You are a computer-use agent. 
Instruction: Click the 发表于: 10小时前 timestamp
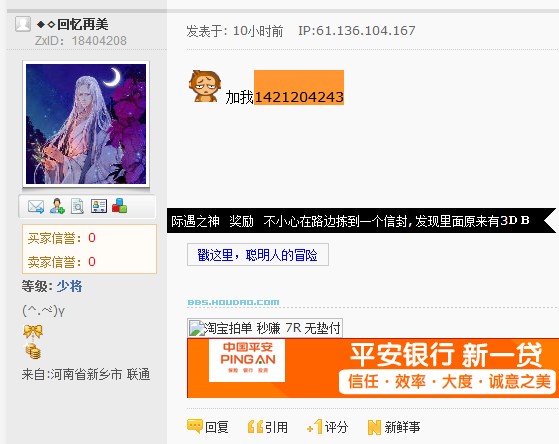tap(235, 31)
